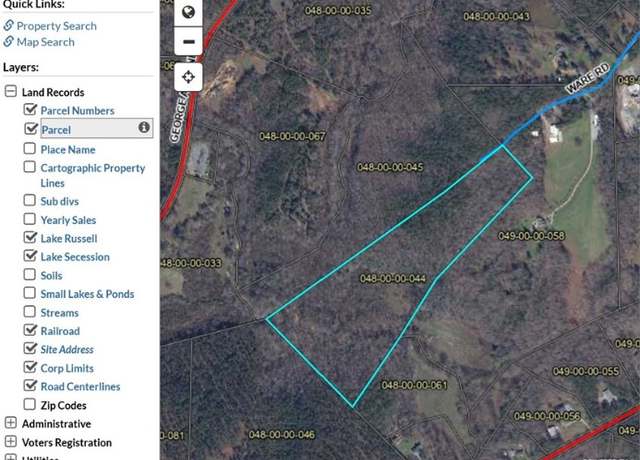Click parcel 048-00-00-045 on the map
Image resolution: width=640 pixels, height=460 pixels.
point(390,167)
